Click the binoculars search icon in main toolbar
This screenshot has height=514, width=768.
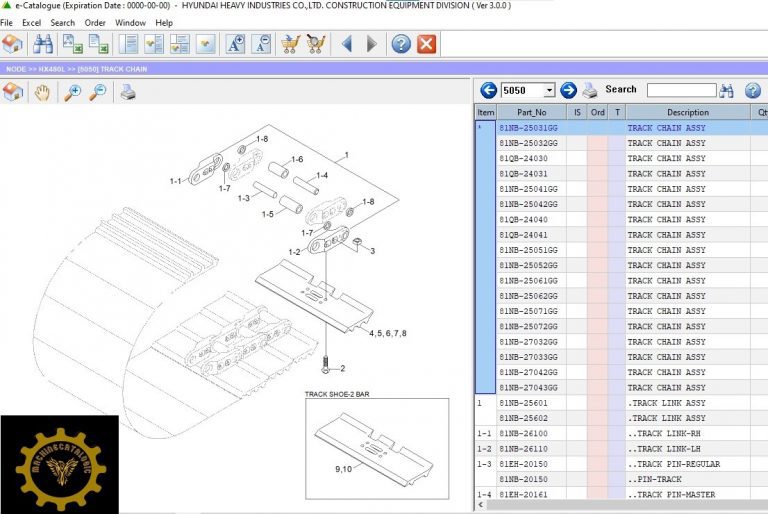pyautogui.click(x=43, y=44)
